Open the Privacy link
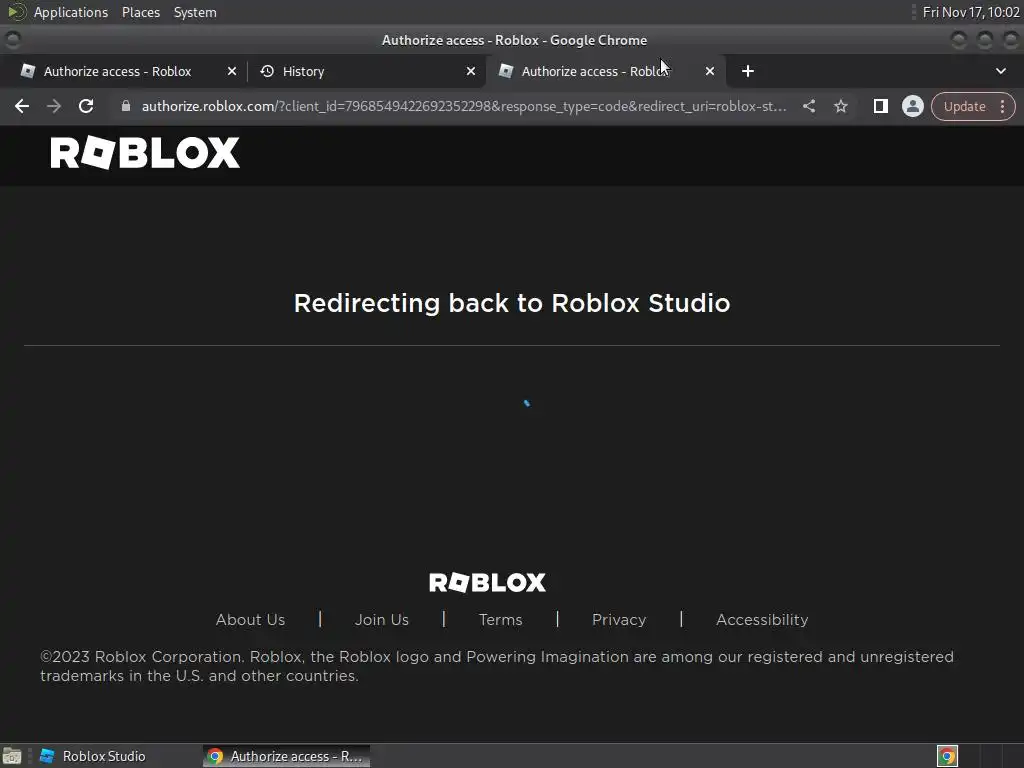1024x768 pixels. [619, 620]
